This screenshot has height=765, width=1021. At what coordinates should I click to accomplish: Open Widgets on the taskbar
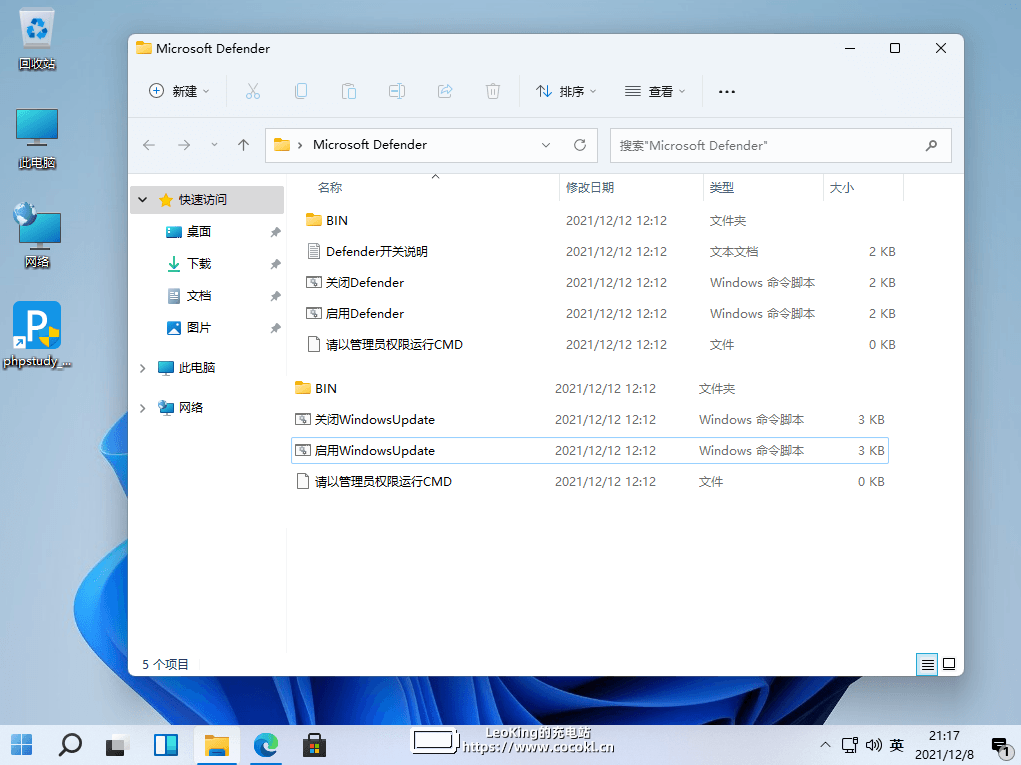click(x=166, y=745)
